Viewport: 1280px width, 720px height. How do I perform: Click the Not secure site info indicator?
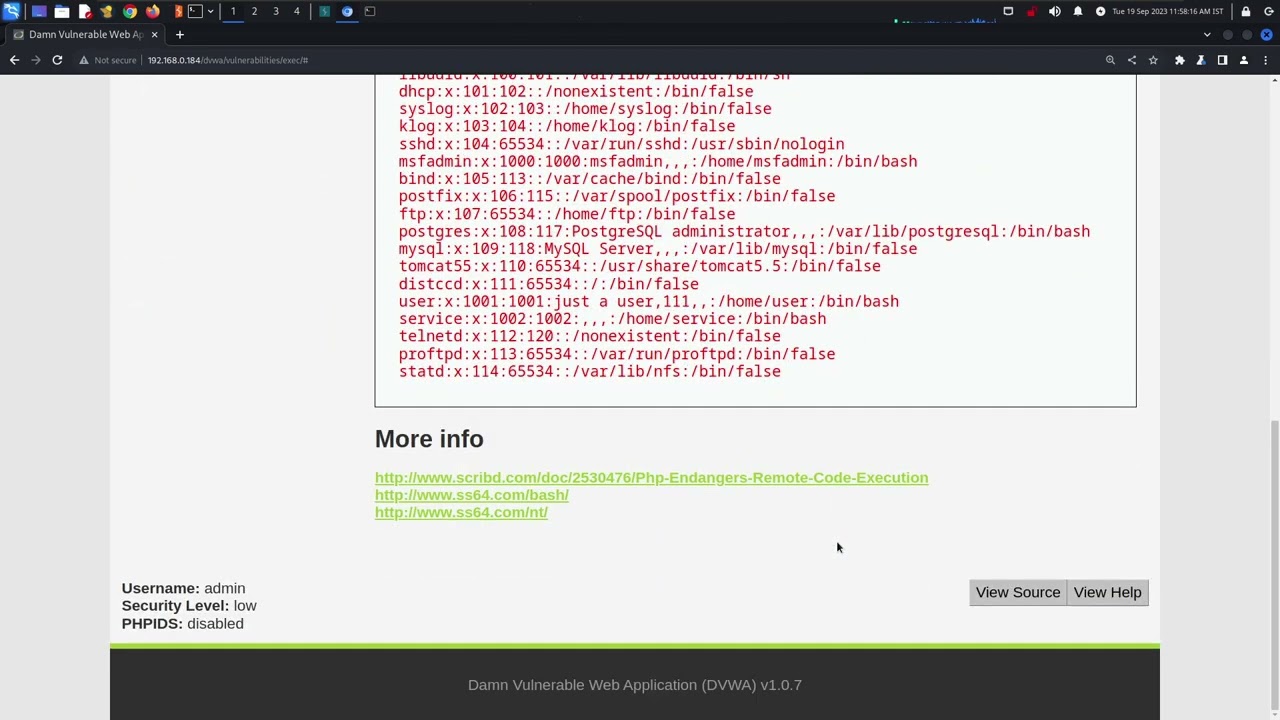coord(108,60)
